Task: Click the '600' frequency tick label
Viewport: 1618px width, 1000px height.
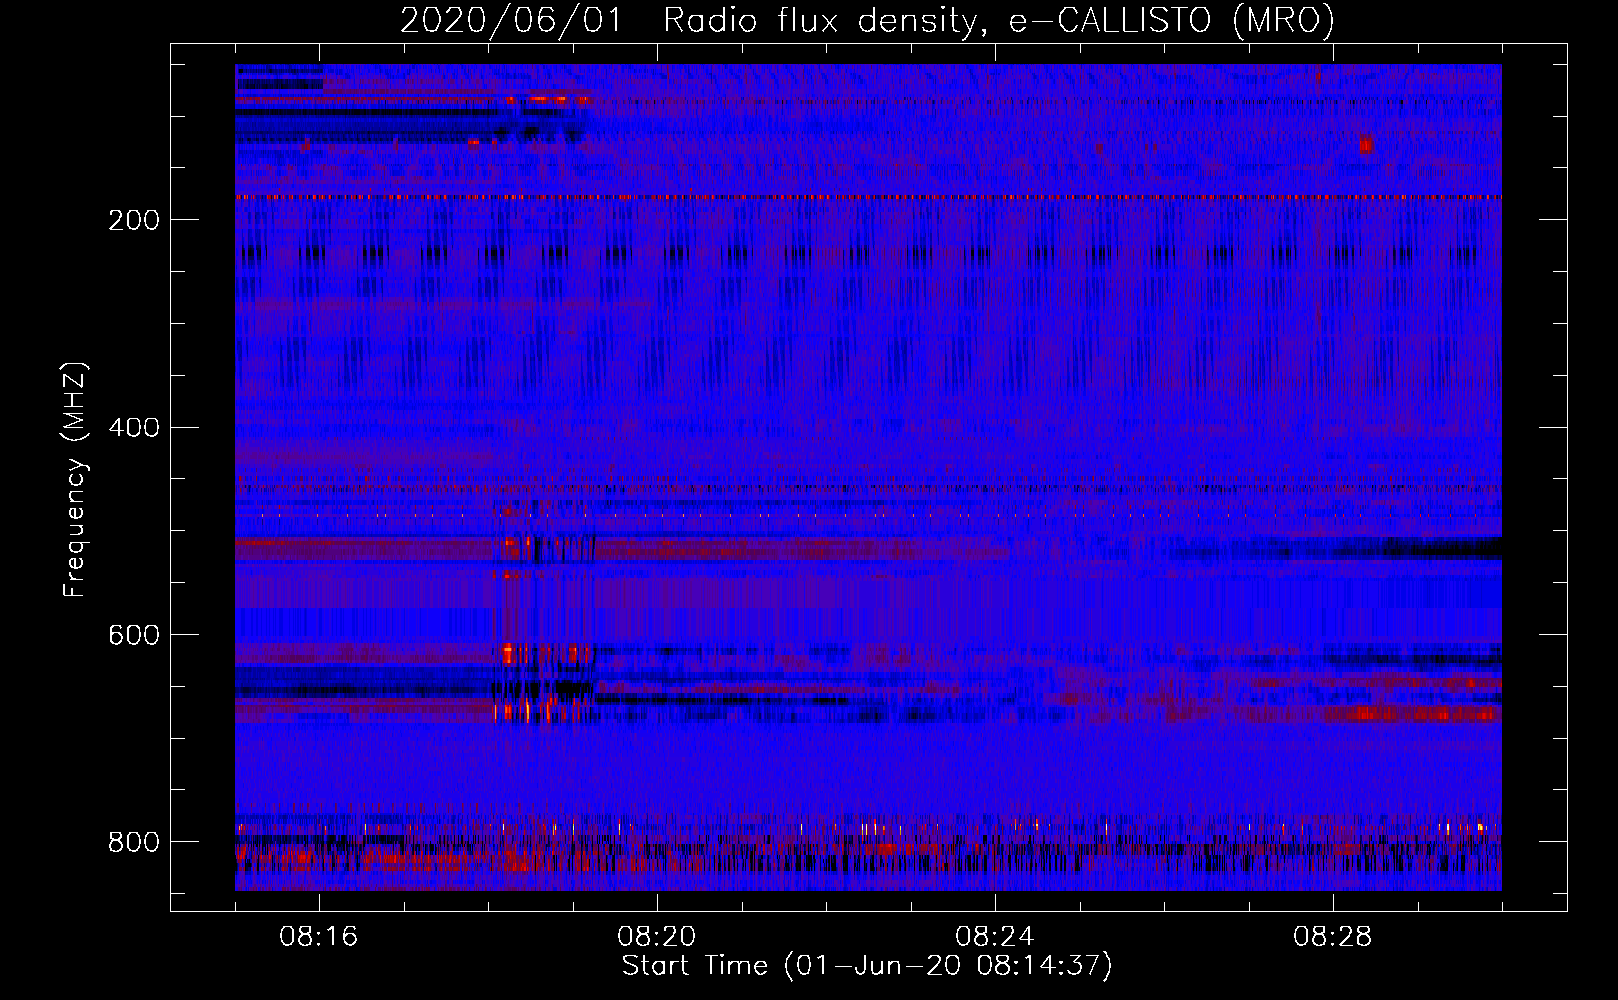Action: click(x=134, y=636)
